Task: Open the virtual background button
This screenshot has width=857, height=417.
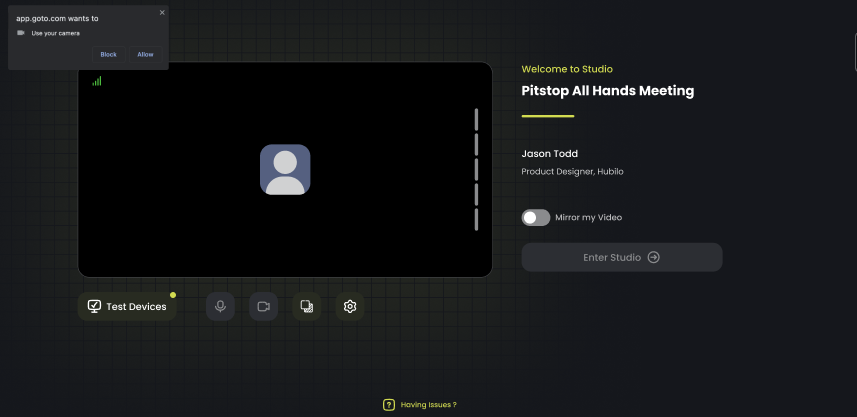Action: click(307, 307)
